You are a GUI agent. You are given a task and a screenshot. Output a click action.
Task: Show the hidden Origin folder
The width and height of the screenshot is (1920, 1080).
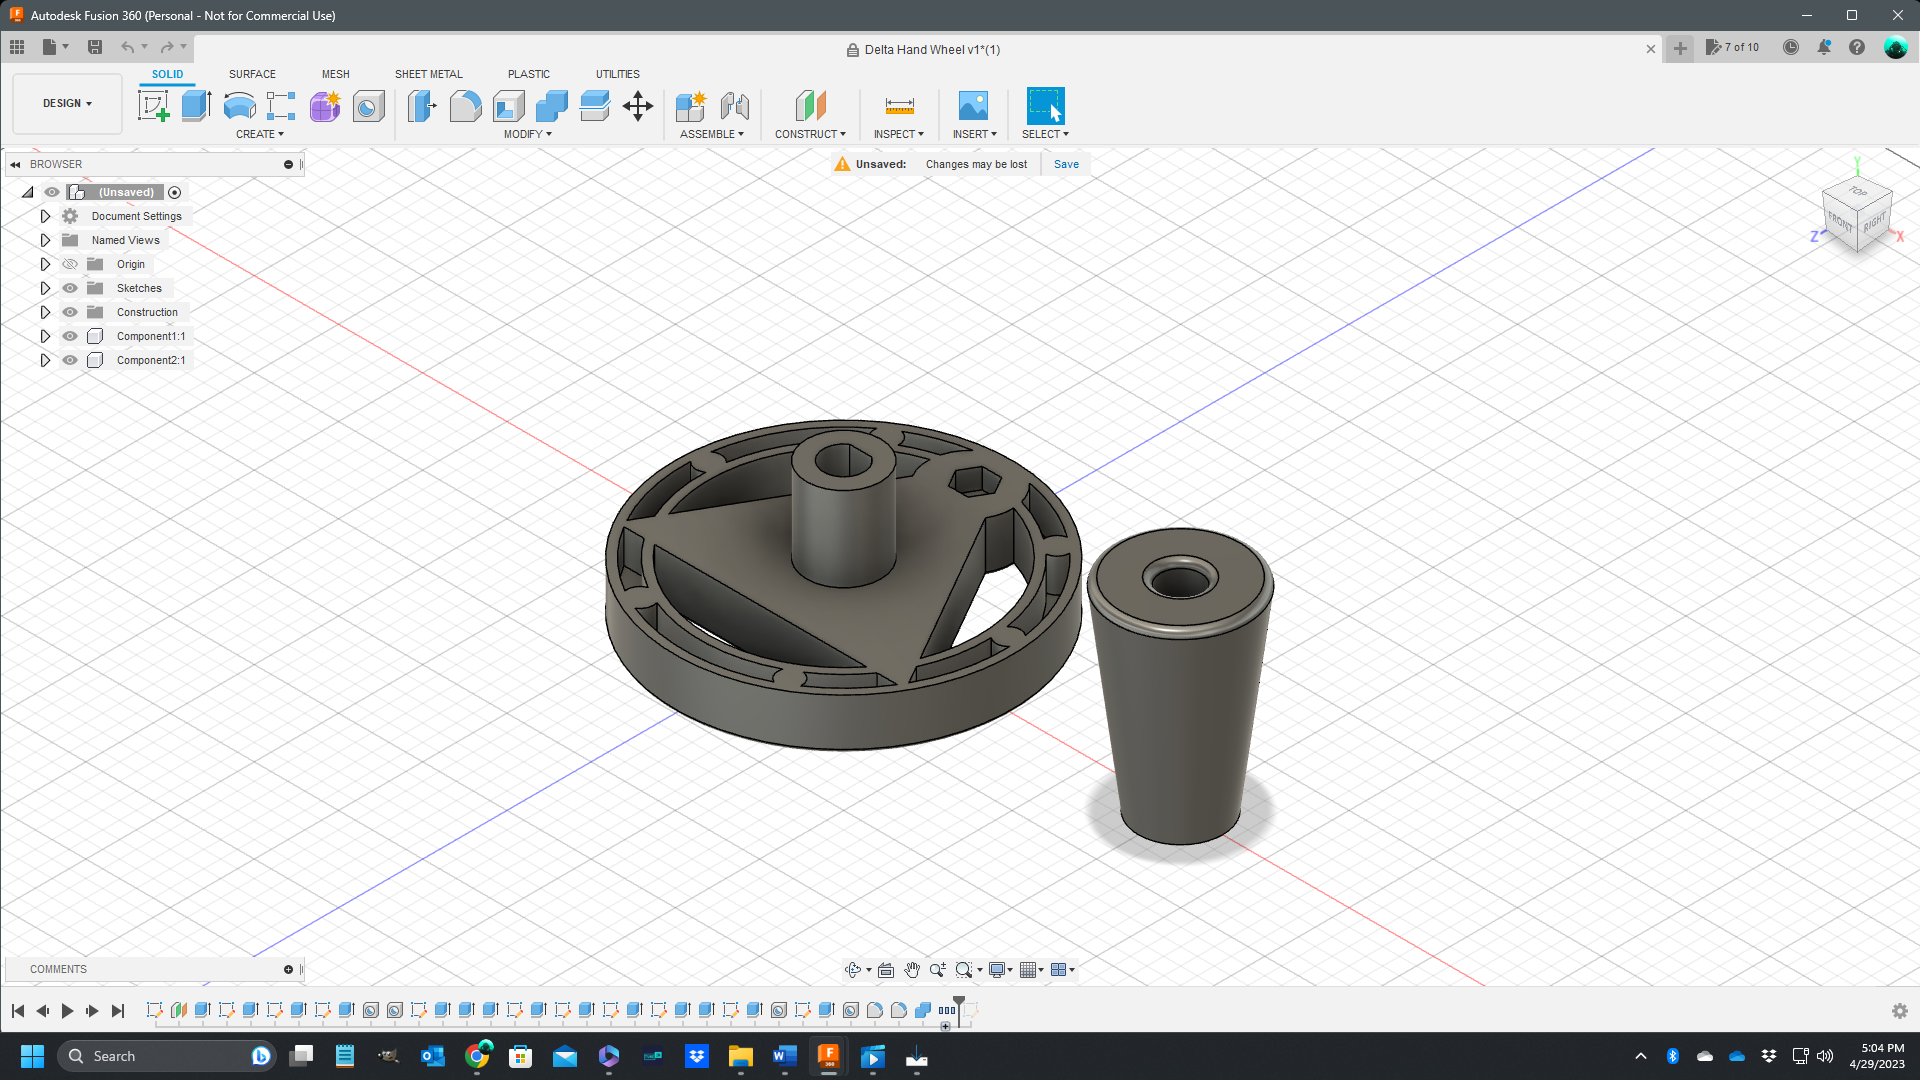click(70, 264)
